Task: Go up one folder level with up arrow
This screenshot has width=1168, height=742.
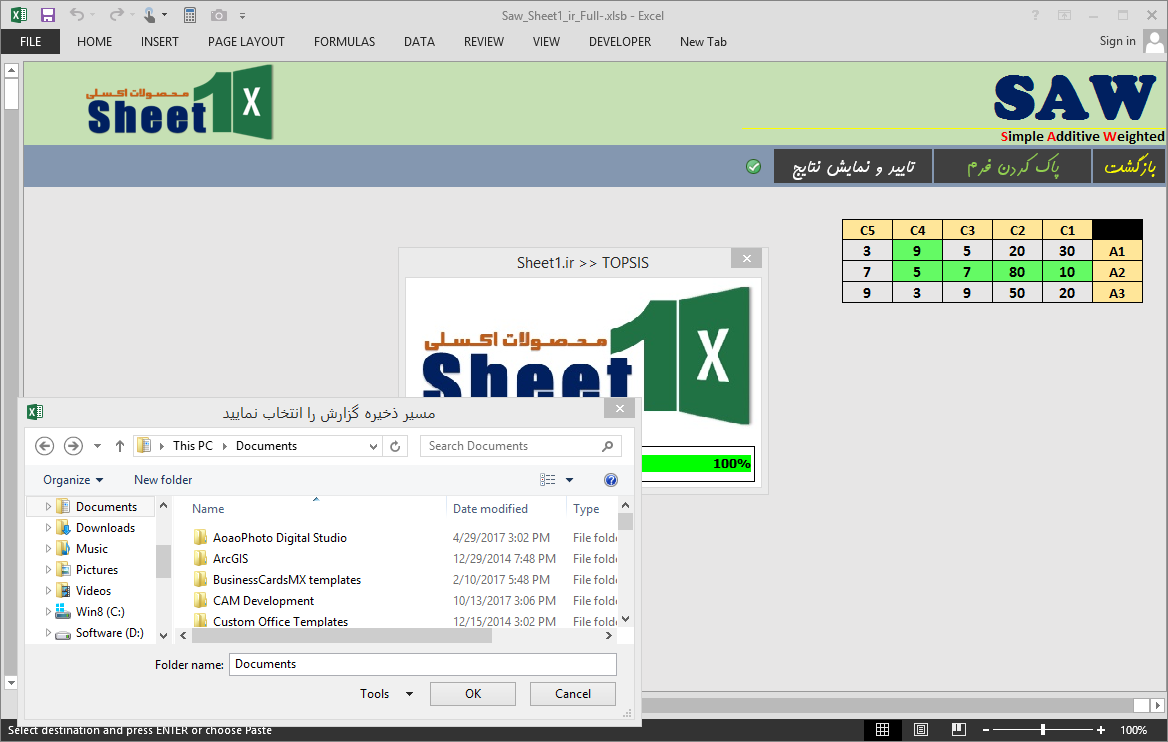Action: pyautogui.click(x=120, y=446)
